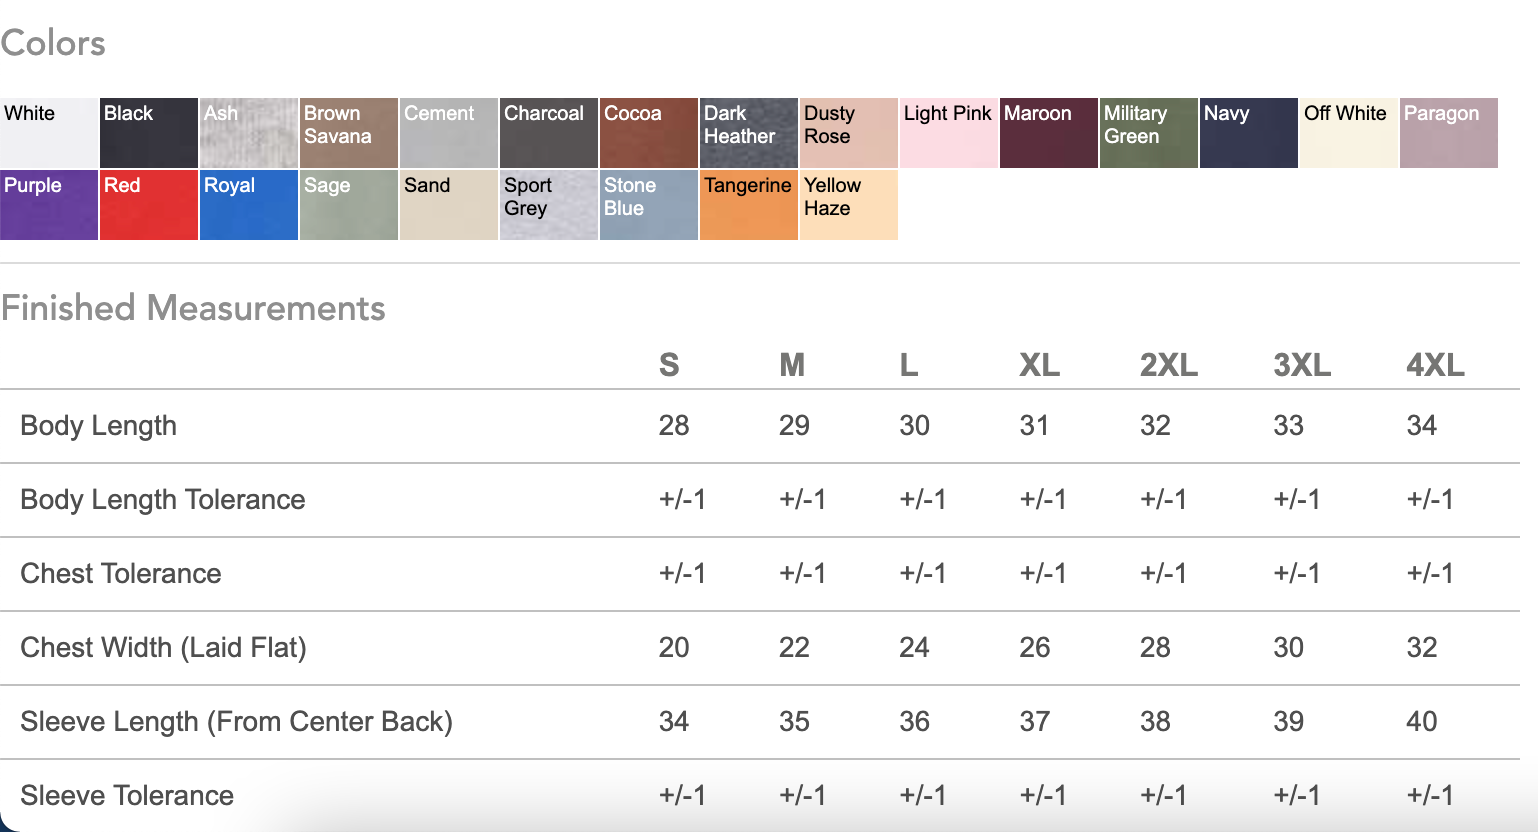Viewport: 1538px width, 832px height.
Task: Choose the Royal blue swatch
Action: tap(249, 205)
